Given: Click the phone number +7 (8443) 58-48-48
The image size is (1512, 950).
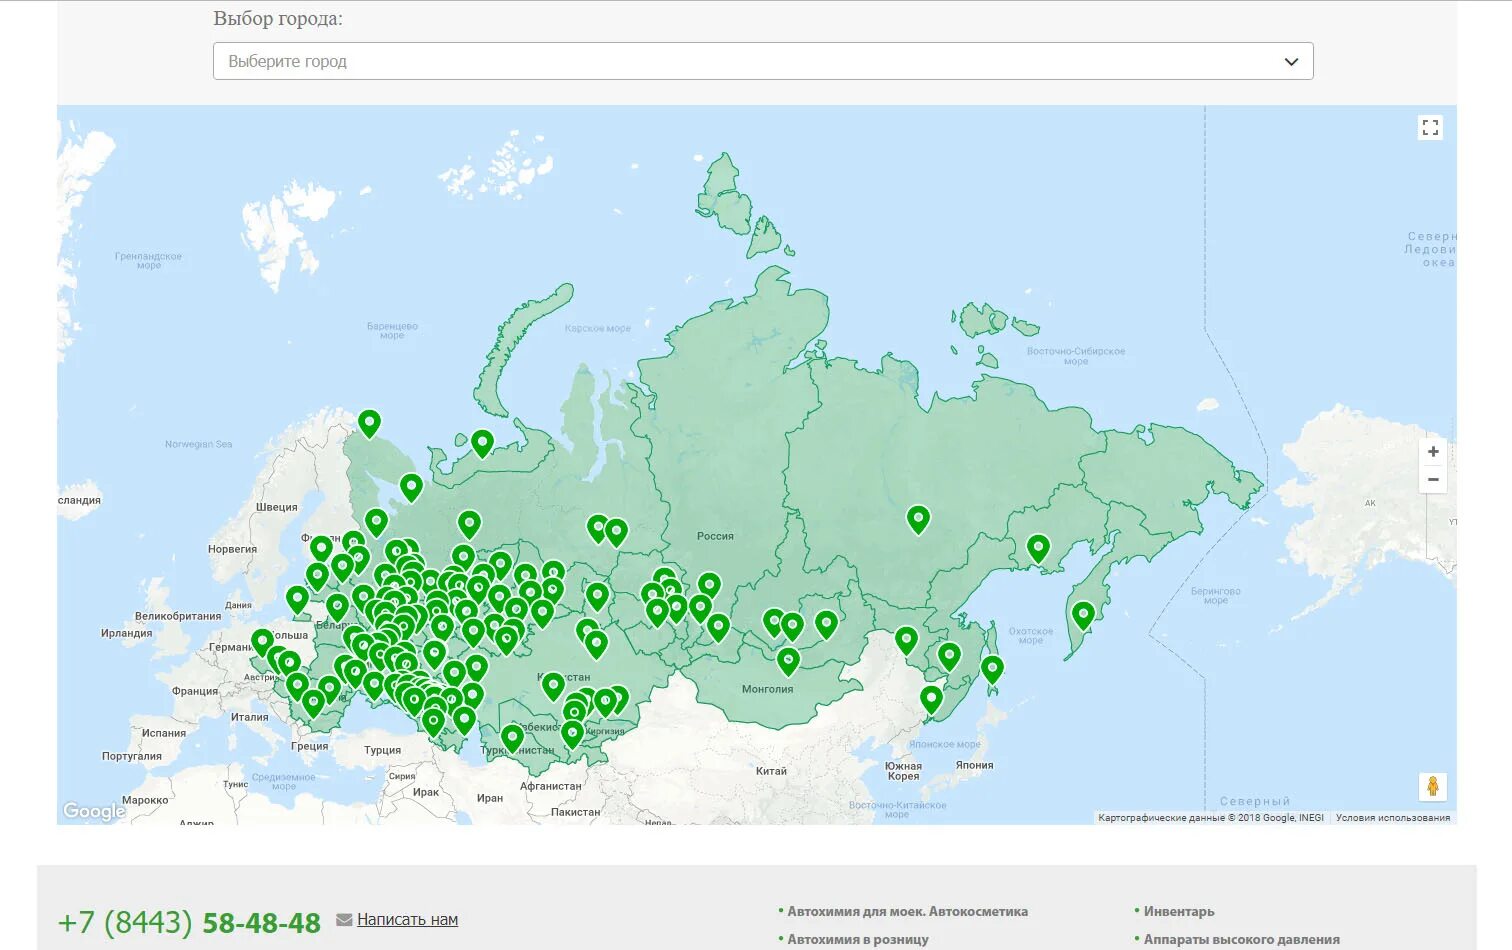Looking at the screenshot, I should [189, 922].
